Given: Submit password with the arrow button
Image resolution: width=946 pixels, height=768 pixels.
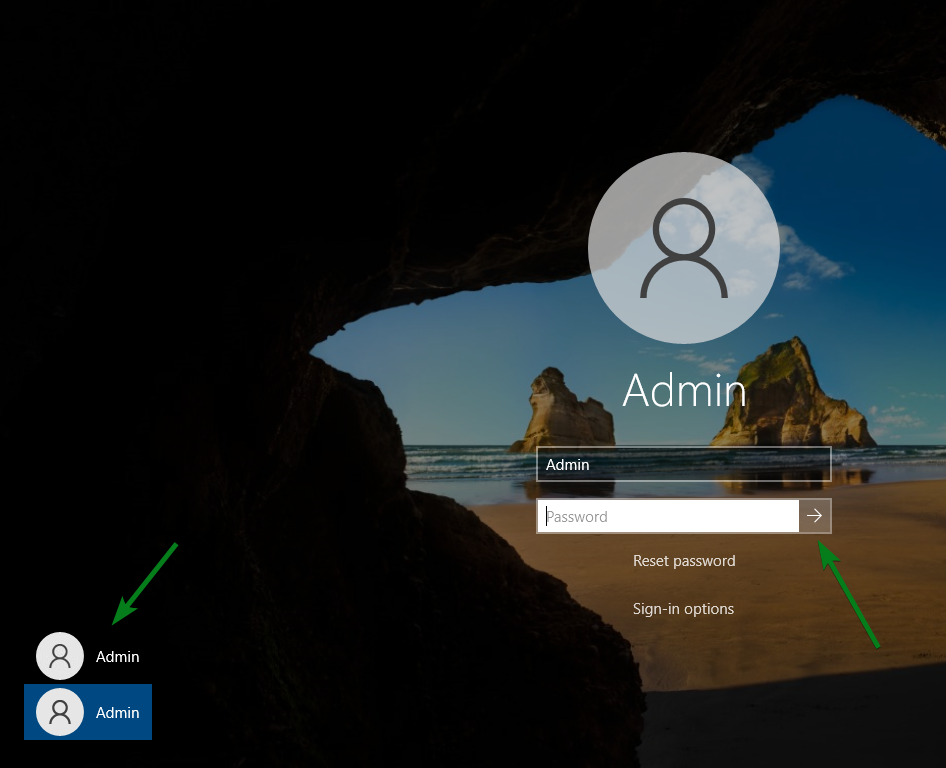Looking at the screenshot, I should [815, 516].
